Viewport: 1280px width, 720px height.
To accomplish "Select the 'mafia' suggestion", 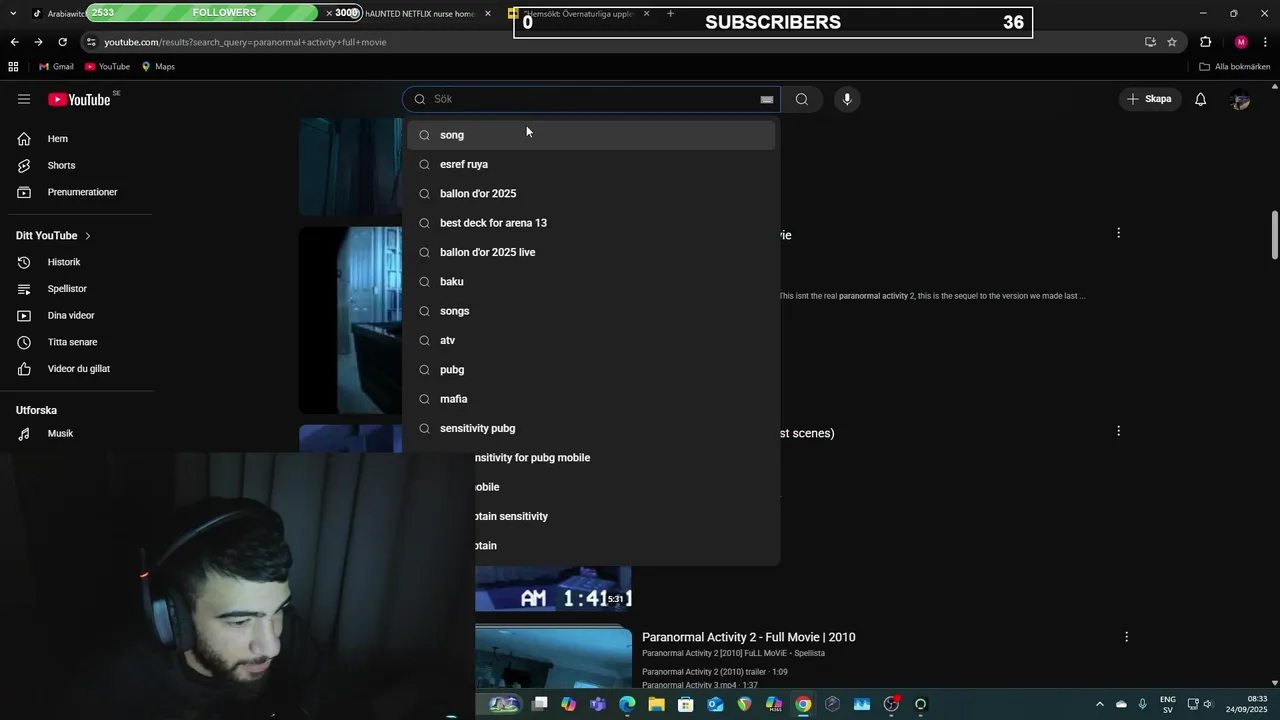I will [591, 399].
